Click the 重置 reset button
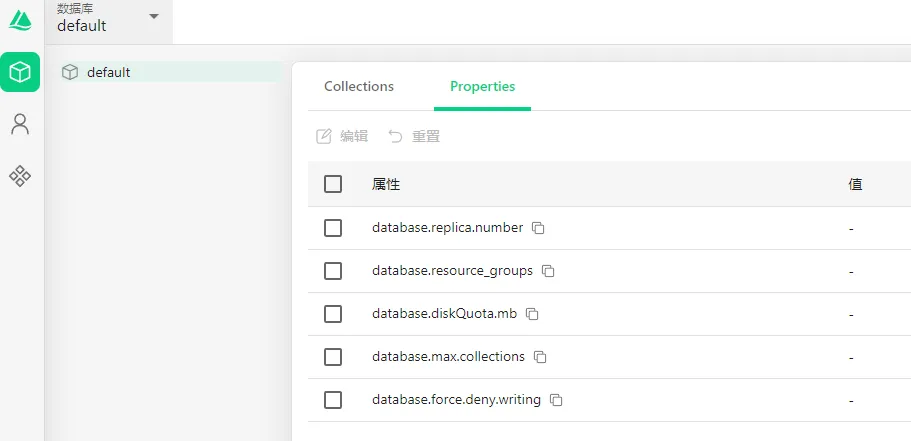 (x=414, y=137)
